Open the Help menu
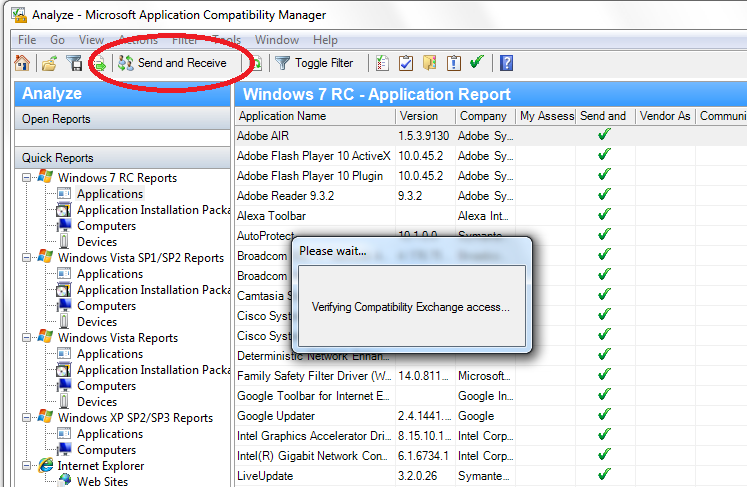The image size is (747, 487). [x=325, y=40]
